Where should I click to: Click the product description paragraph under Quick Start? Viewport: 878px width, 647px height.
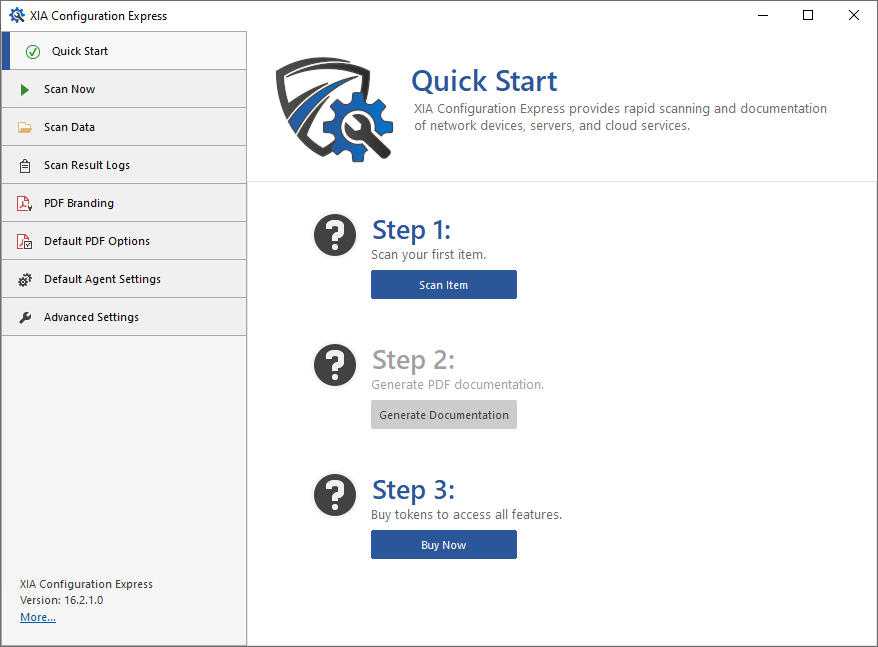pyautogui.click(x=620, y=117)
